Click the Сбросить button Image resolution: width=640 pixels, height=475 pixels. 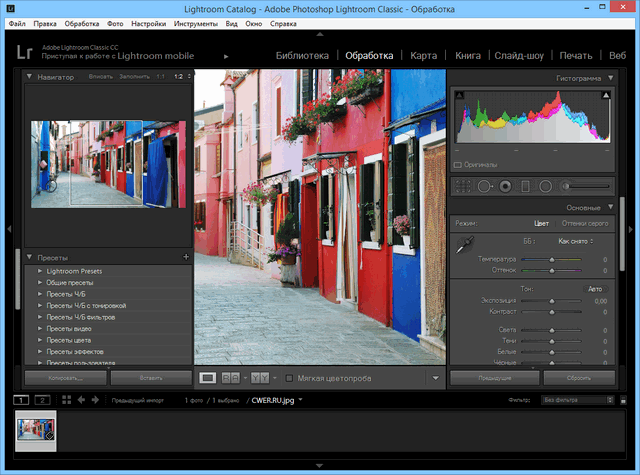point(578,378)
